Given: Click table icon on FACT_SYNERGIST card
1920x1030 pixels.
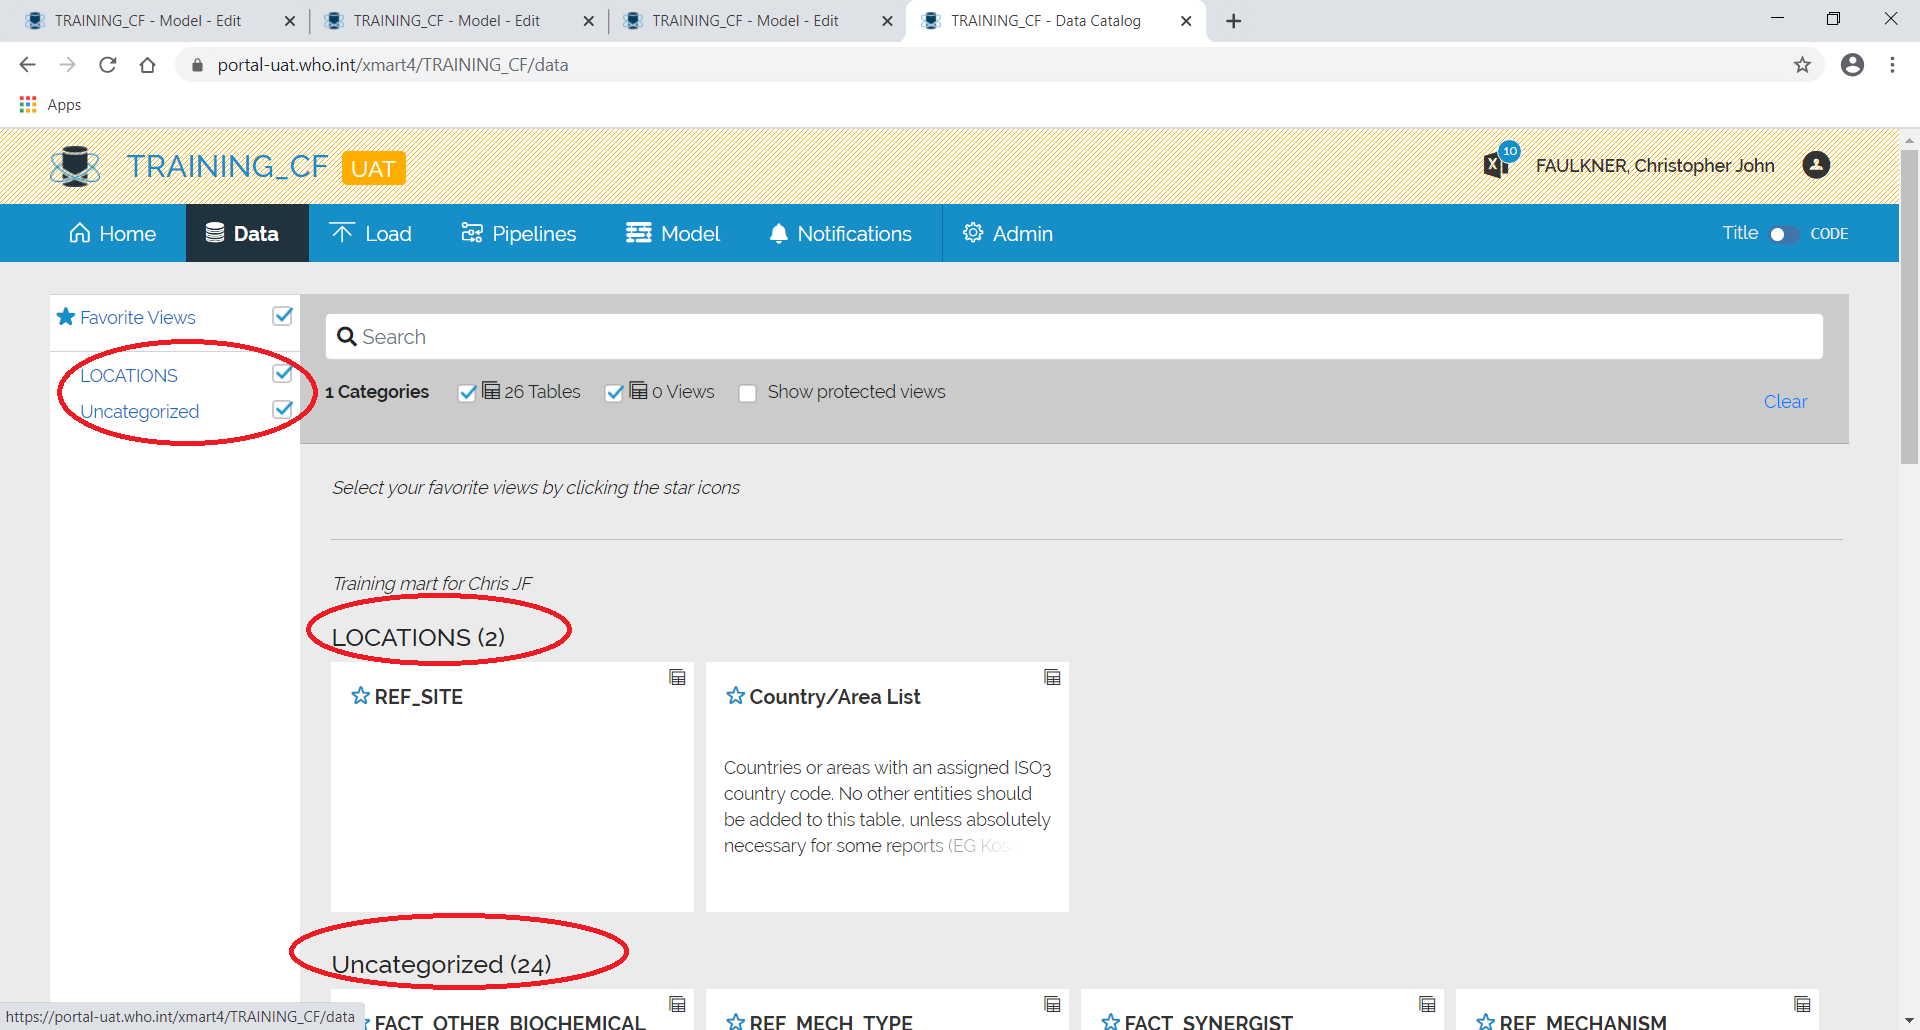Looking at the screenshot, I should 1427,1004.
